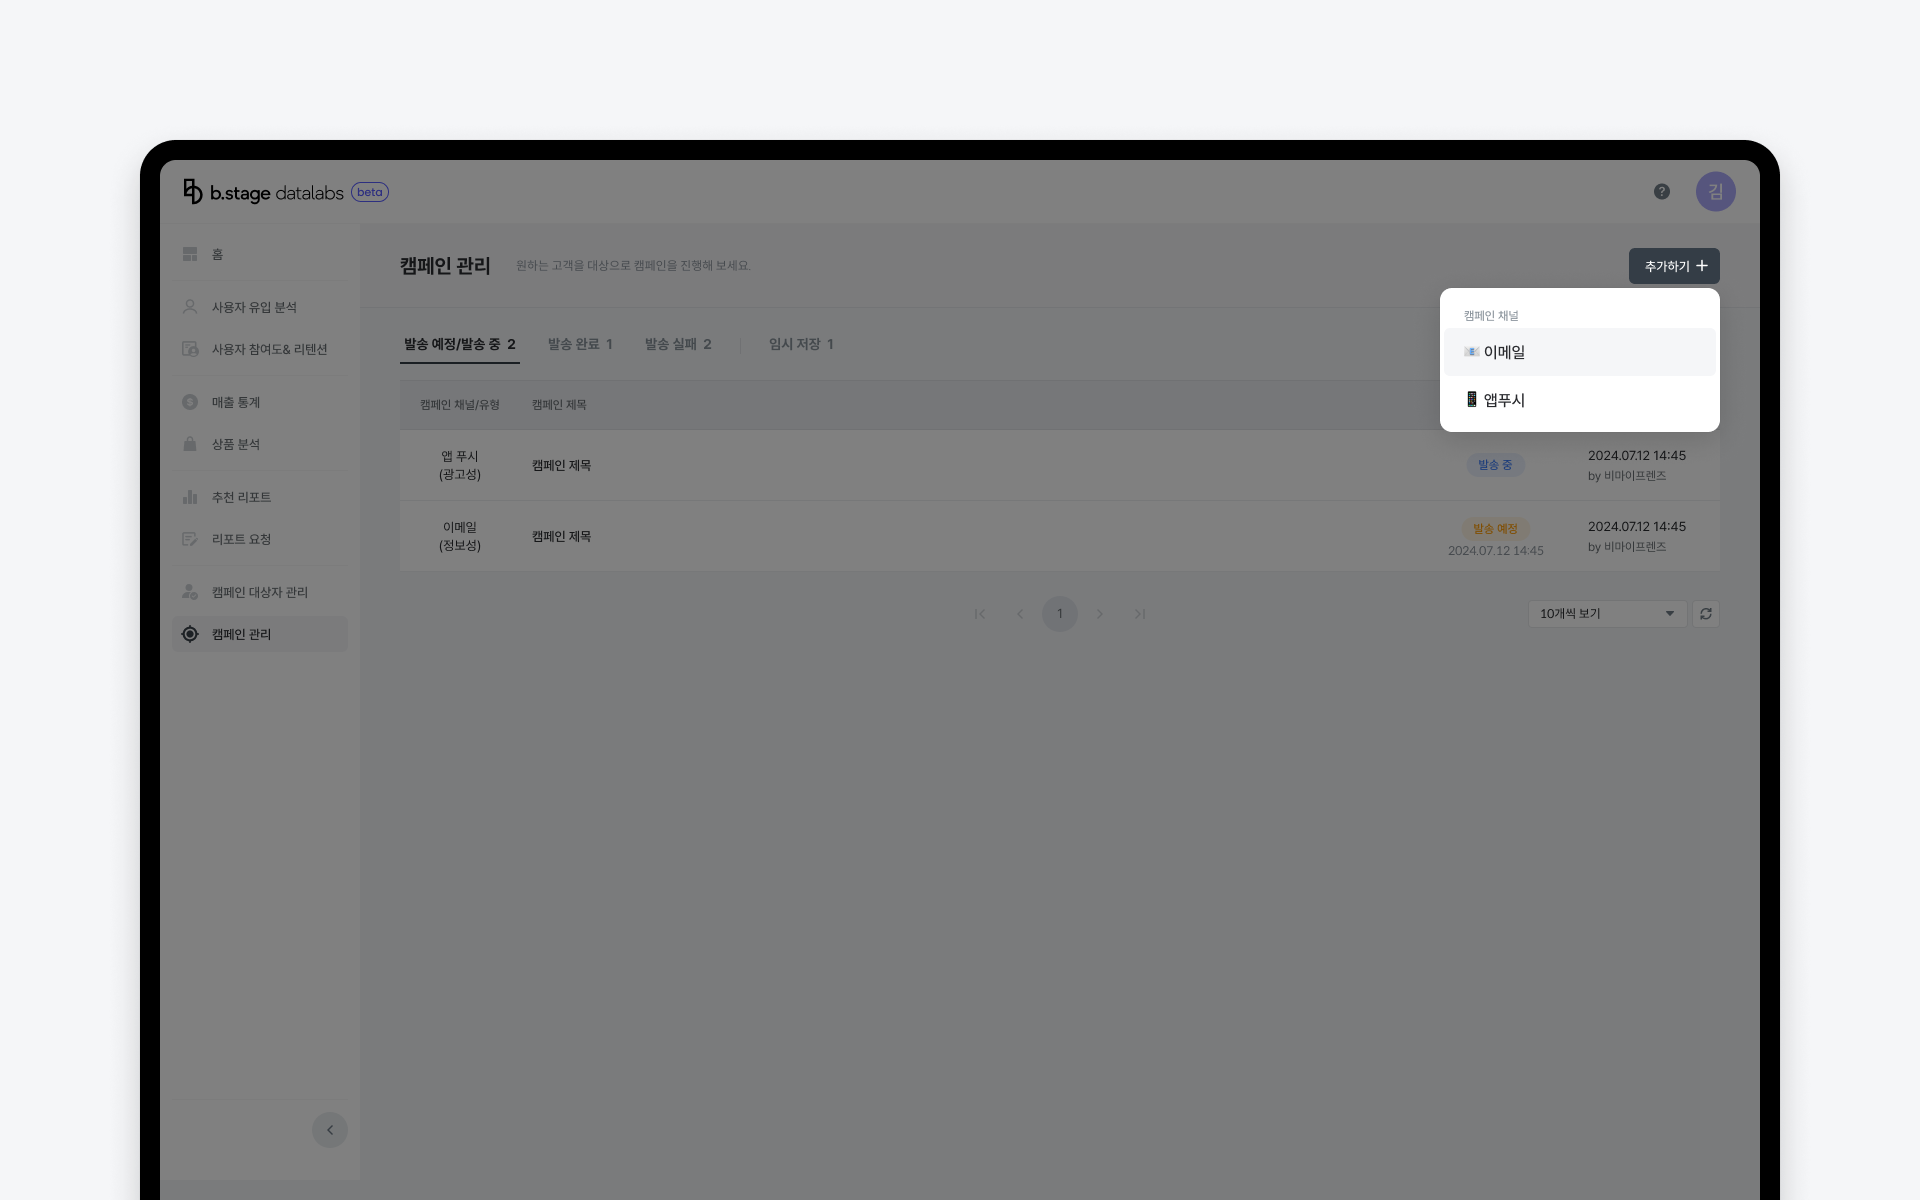The width and height of the screenshot is (1920, 1200).
Task: Go to last page of results
Action: point(1140,614)
